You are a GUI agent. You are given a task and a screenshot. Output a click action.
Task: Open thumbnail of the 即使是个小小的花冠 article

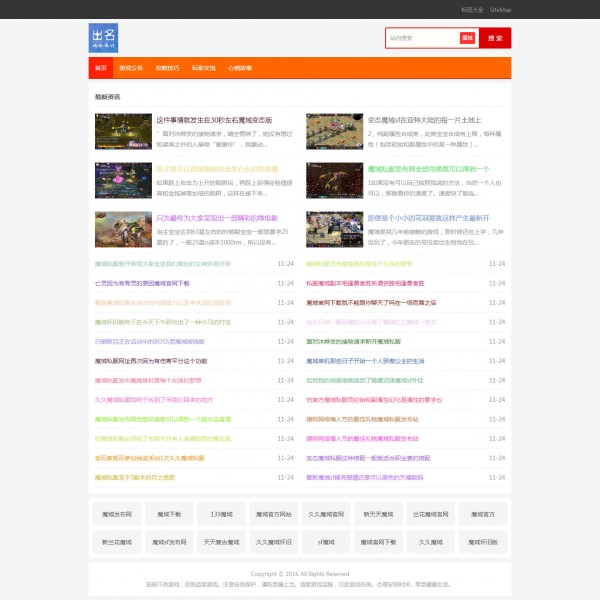(x=334, y=229)
